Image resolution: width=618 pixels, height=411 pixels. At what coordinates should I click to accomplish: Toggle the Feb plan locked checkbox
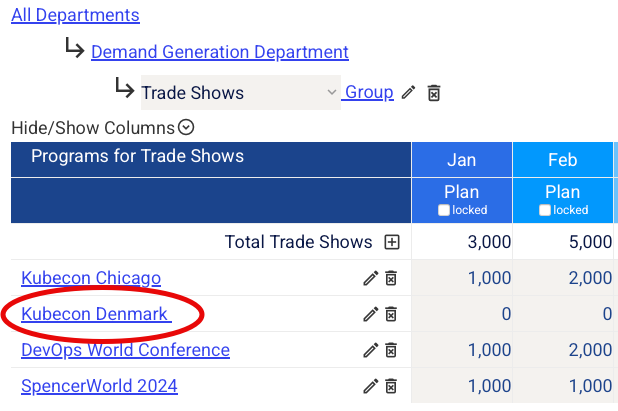coord(545,210)
